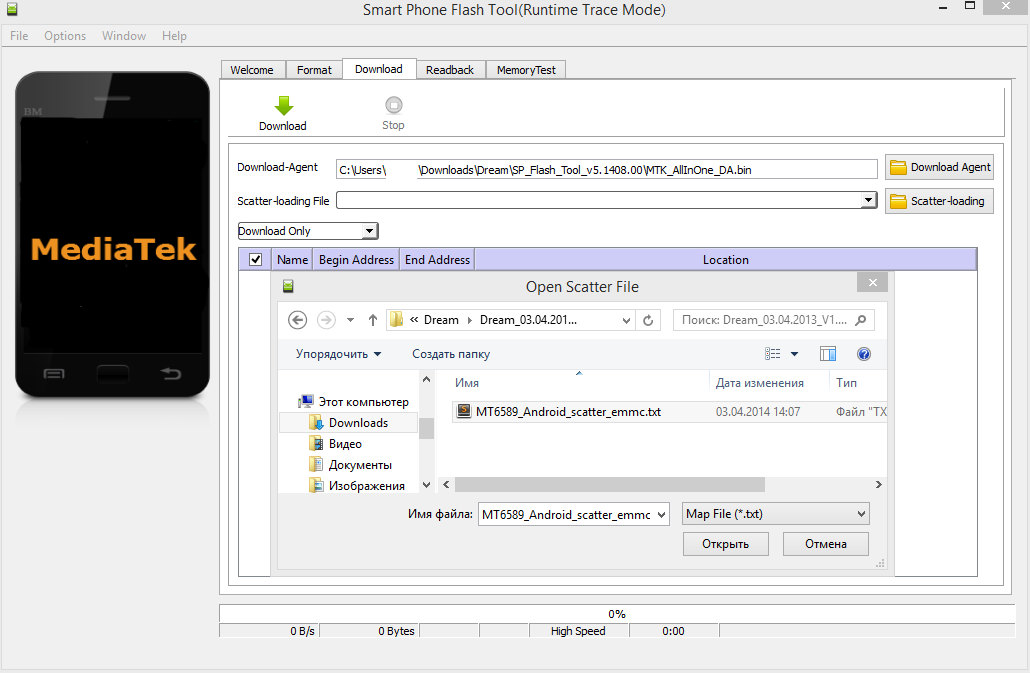The width and height of the screenshot is (1030, 673).
Task: Click the Name column header
Action: tap(292, 259)
